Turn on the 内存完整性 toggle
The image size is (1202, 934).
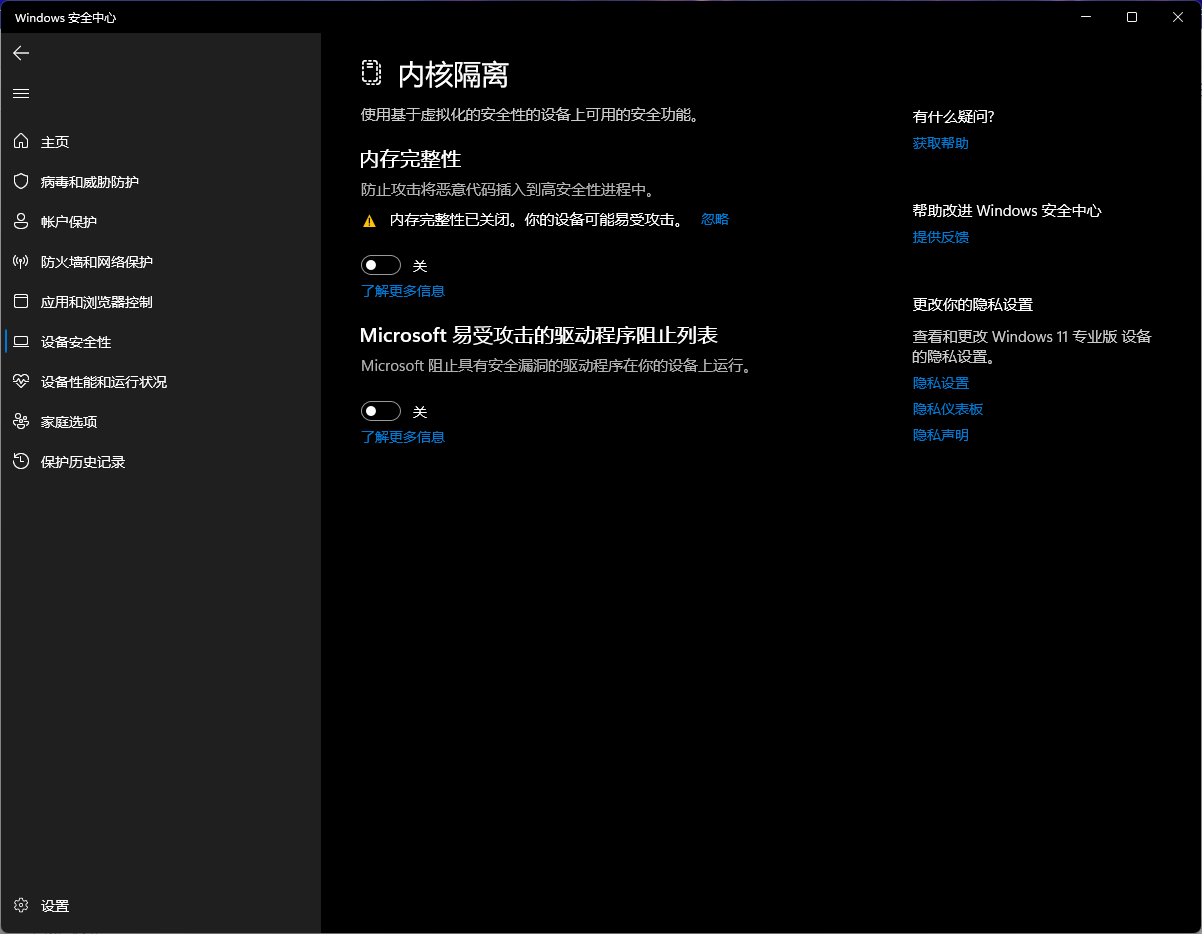381,265
